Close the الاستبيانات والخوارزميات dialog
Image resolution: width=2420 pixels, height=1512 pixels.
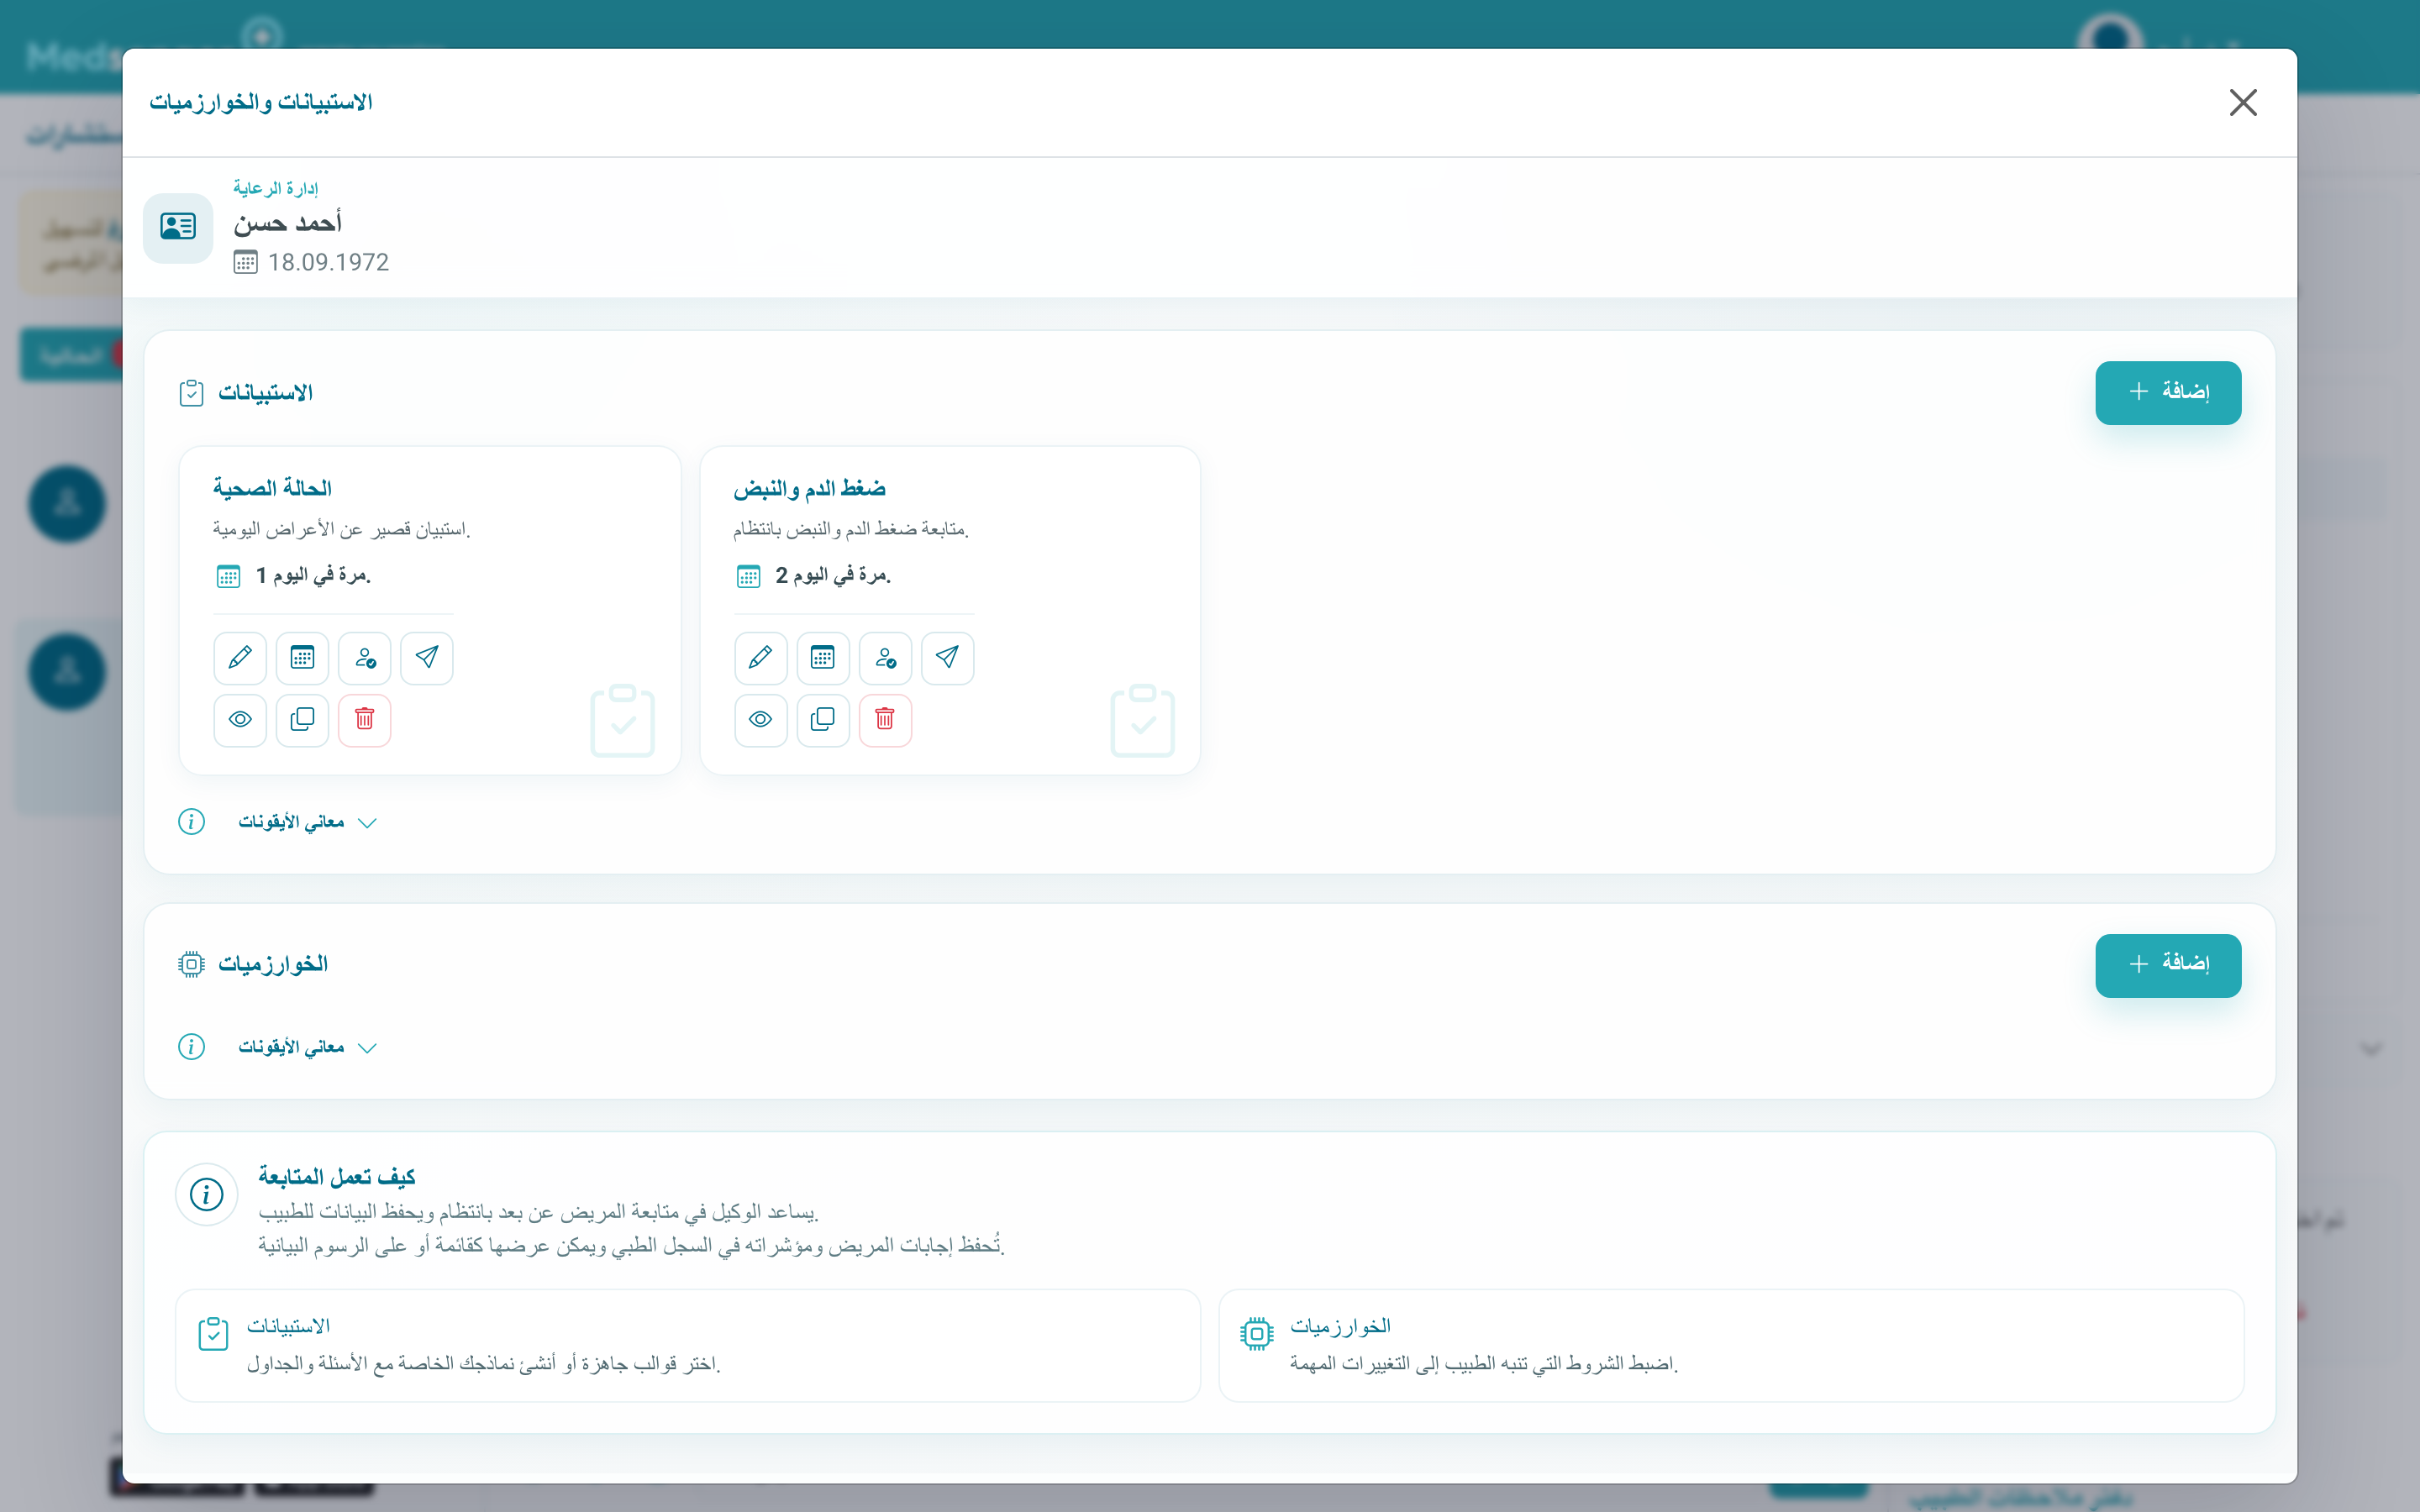click(2243, 102)
